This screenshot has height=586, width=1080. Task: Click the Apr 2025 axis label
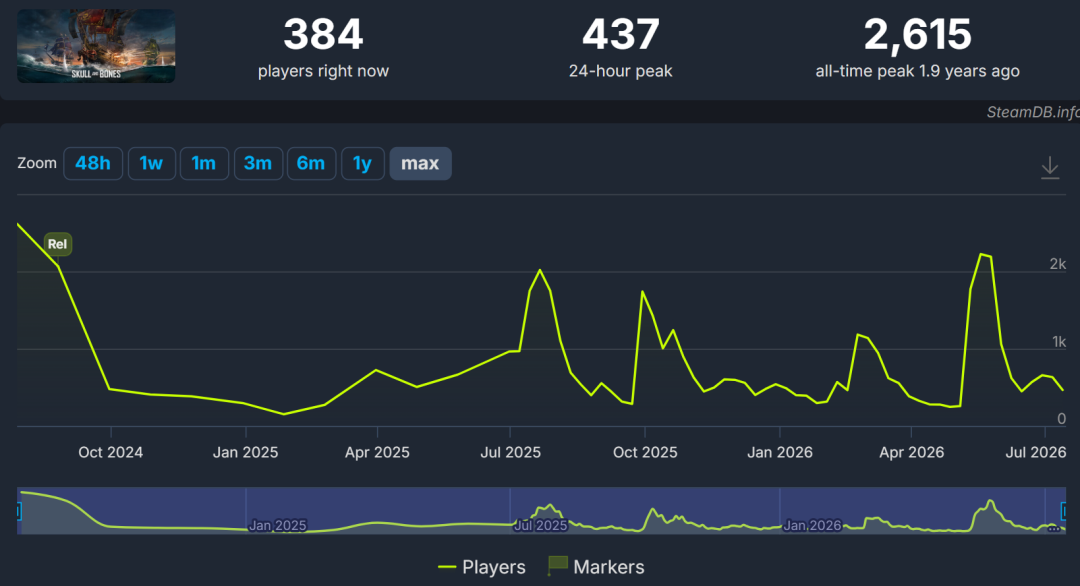pos(377,452)
